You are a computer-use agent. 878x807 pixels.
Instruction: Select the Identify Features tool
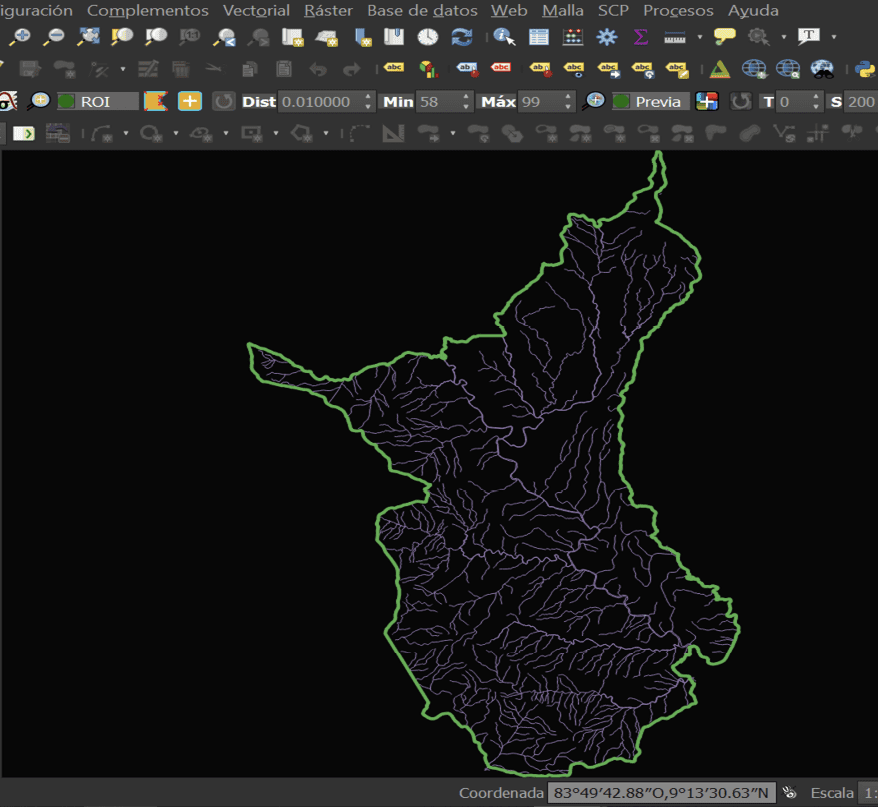click(x=505, y=37)
